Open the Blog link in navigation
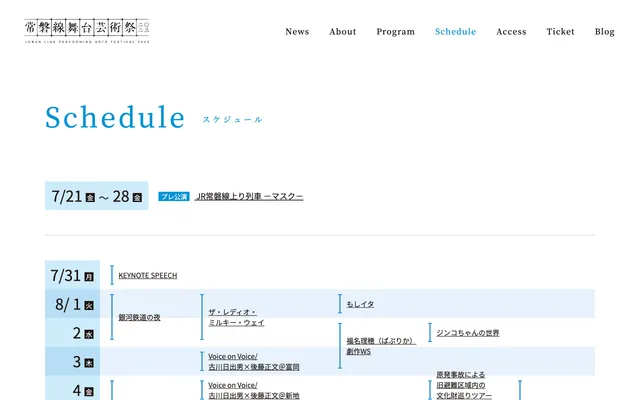640x400 pixels. (604, 32)
